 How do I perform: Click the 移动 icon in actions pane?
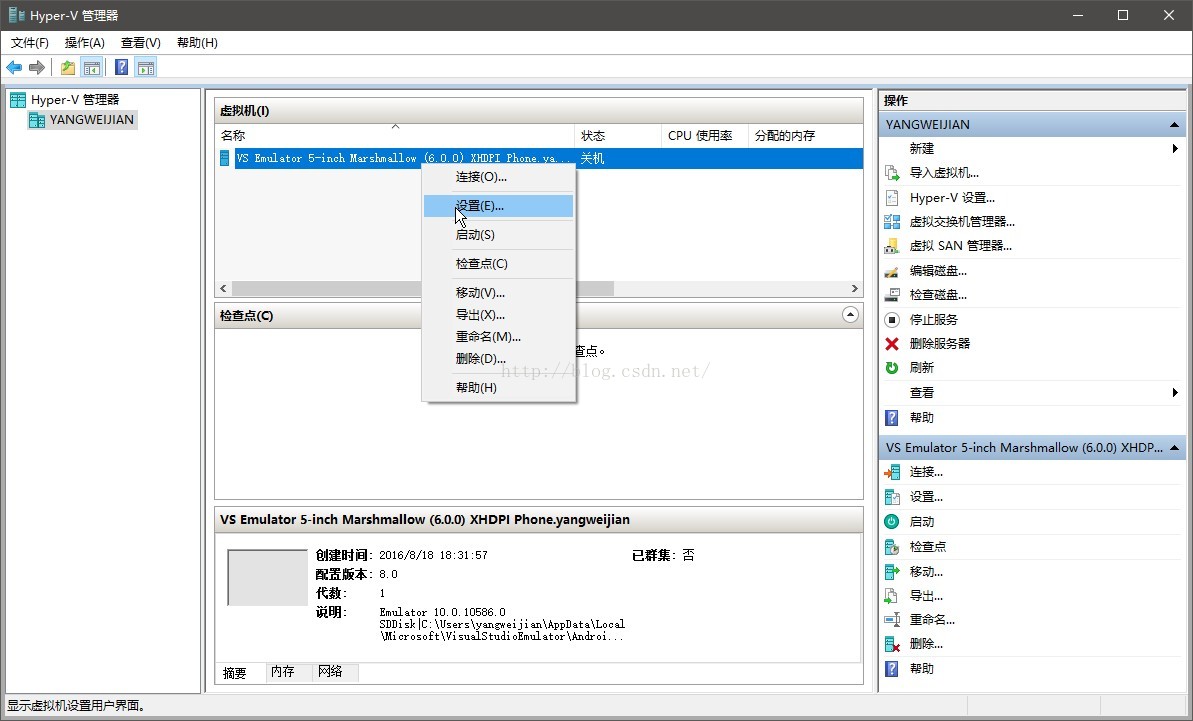coord(892,571)
